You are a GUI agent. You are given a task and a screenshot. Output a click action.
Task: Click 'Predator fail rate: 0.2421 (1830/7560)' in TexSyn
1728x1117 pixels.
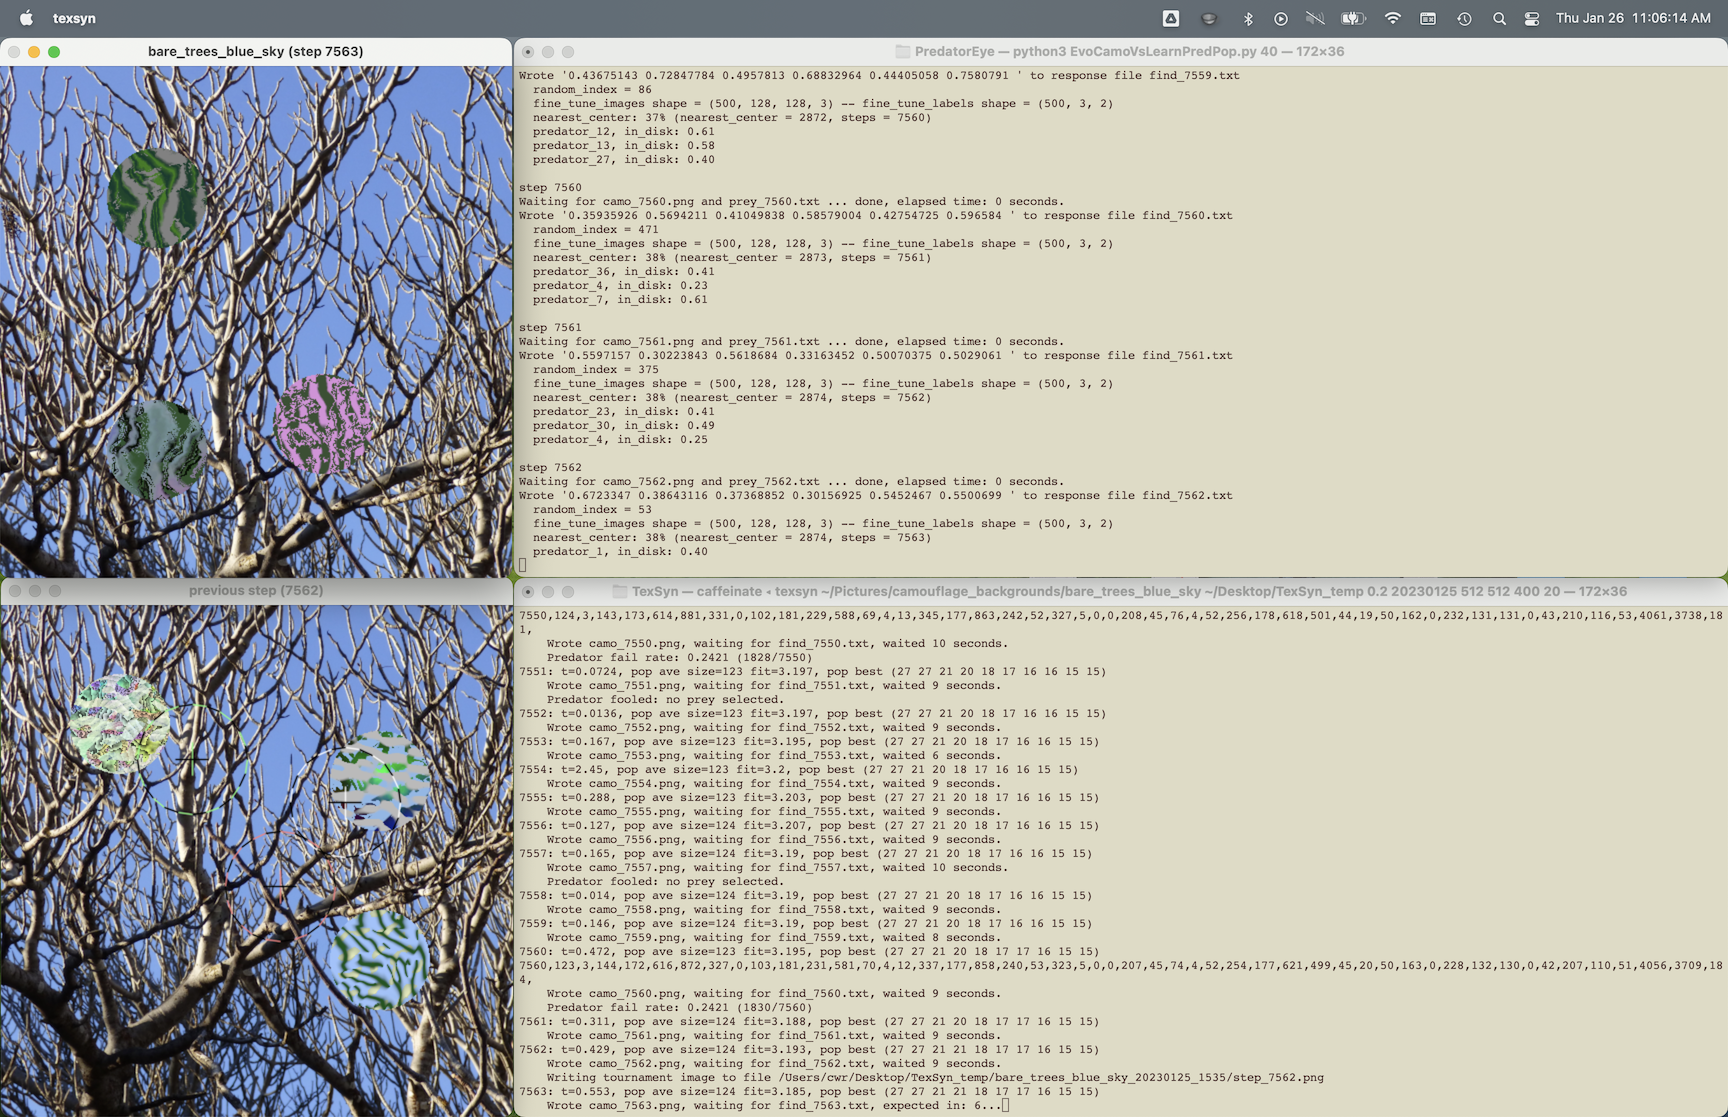point(680,1007)
